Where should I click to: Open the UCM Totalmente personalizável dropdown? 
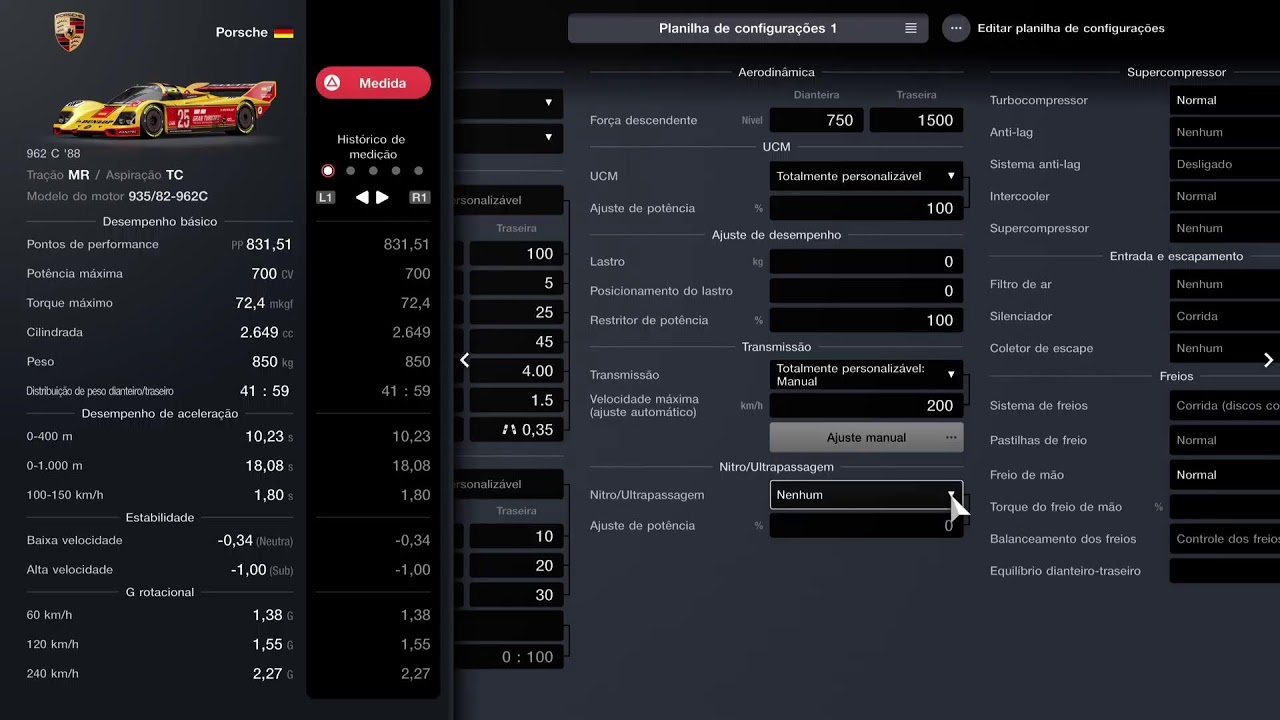[x=866, y=176]
